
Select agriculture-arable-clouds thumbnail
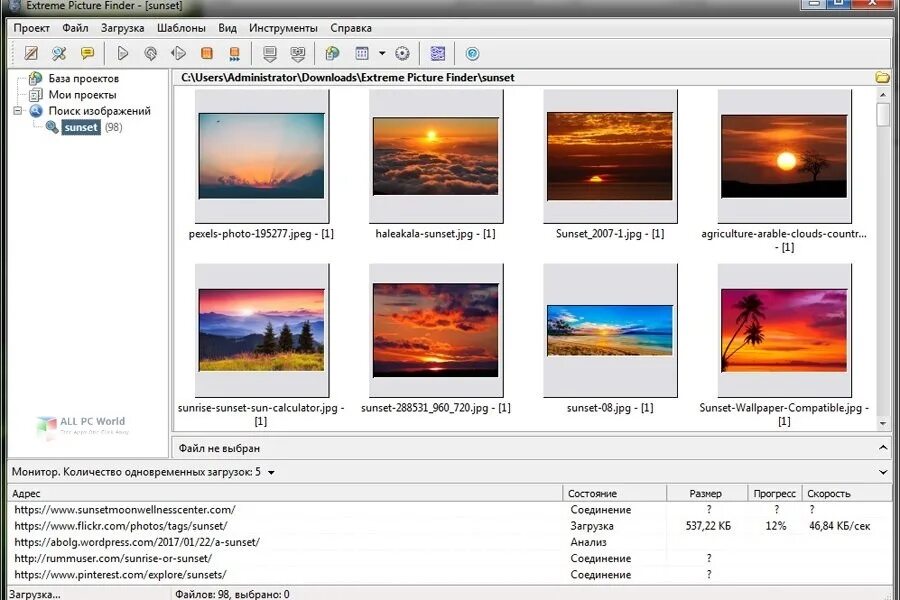(x=784, y=156)
